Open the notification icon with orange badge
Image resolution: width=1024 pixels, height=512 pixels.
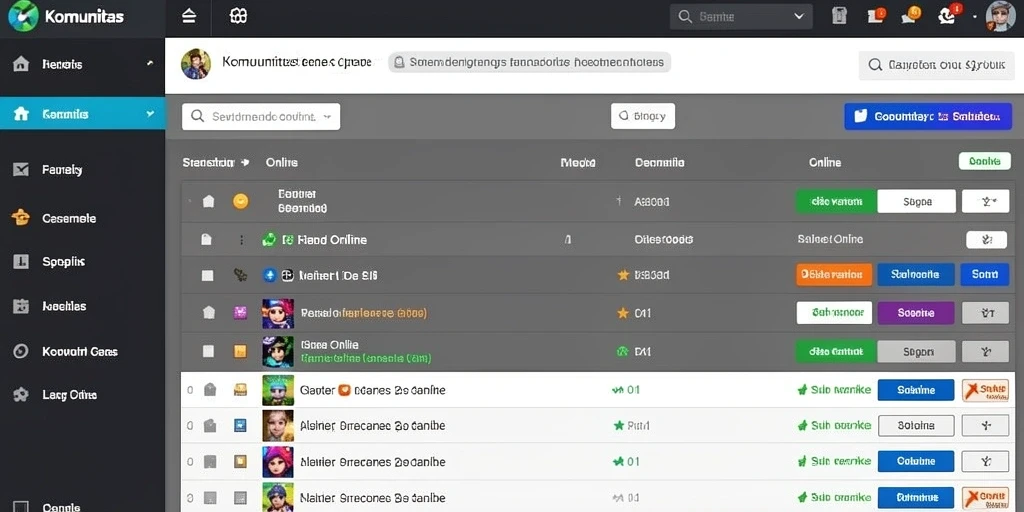tap(875, 16)
